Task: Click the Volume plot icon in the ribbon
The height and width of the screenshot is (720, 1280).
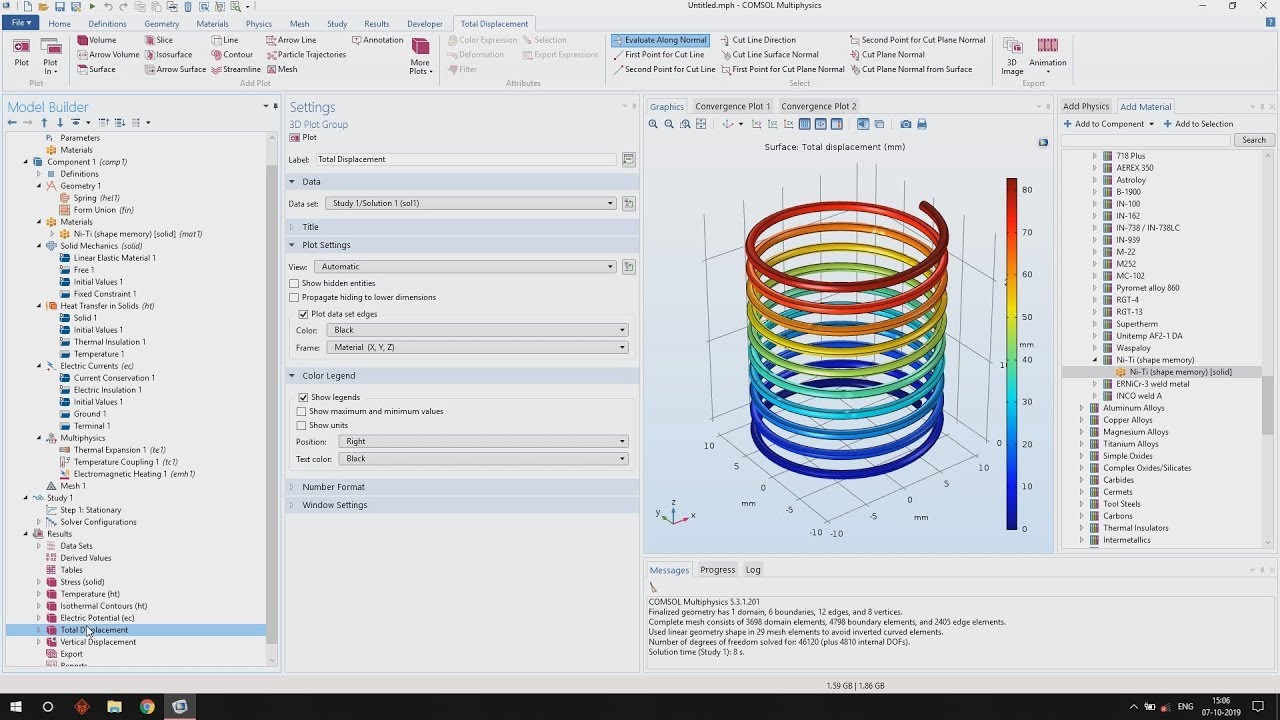Action: tap(96, 40)
